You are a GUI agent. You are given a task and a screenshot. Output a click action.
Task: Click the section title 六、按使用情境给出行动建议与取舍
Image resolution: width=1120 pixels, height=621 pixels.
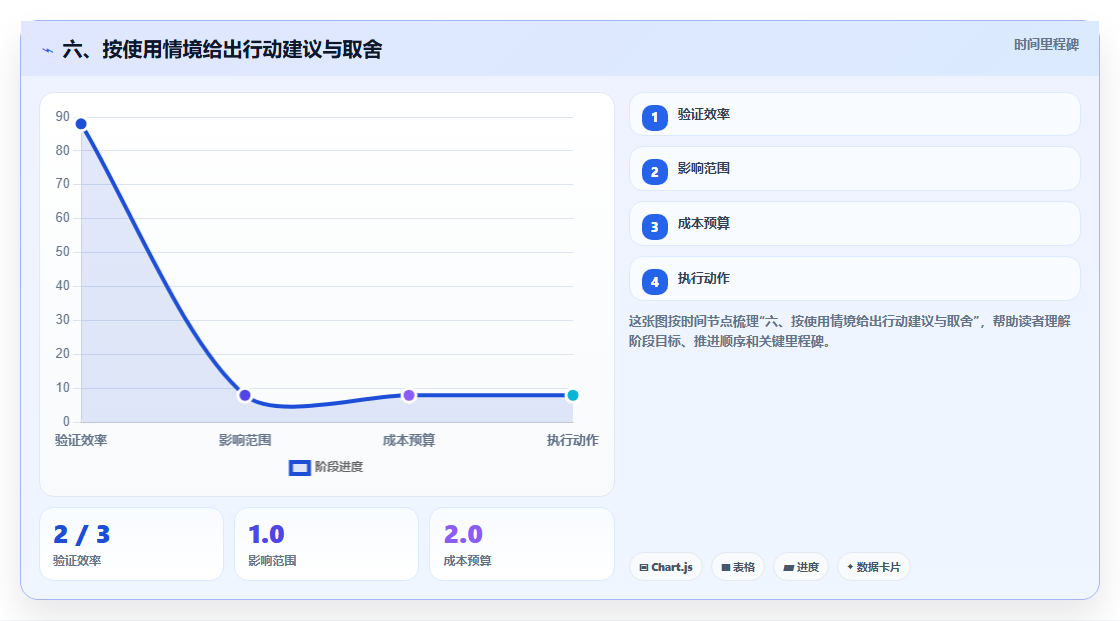point(222,49)
